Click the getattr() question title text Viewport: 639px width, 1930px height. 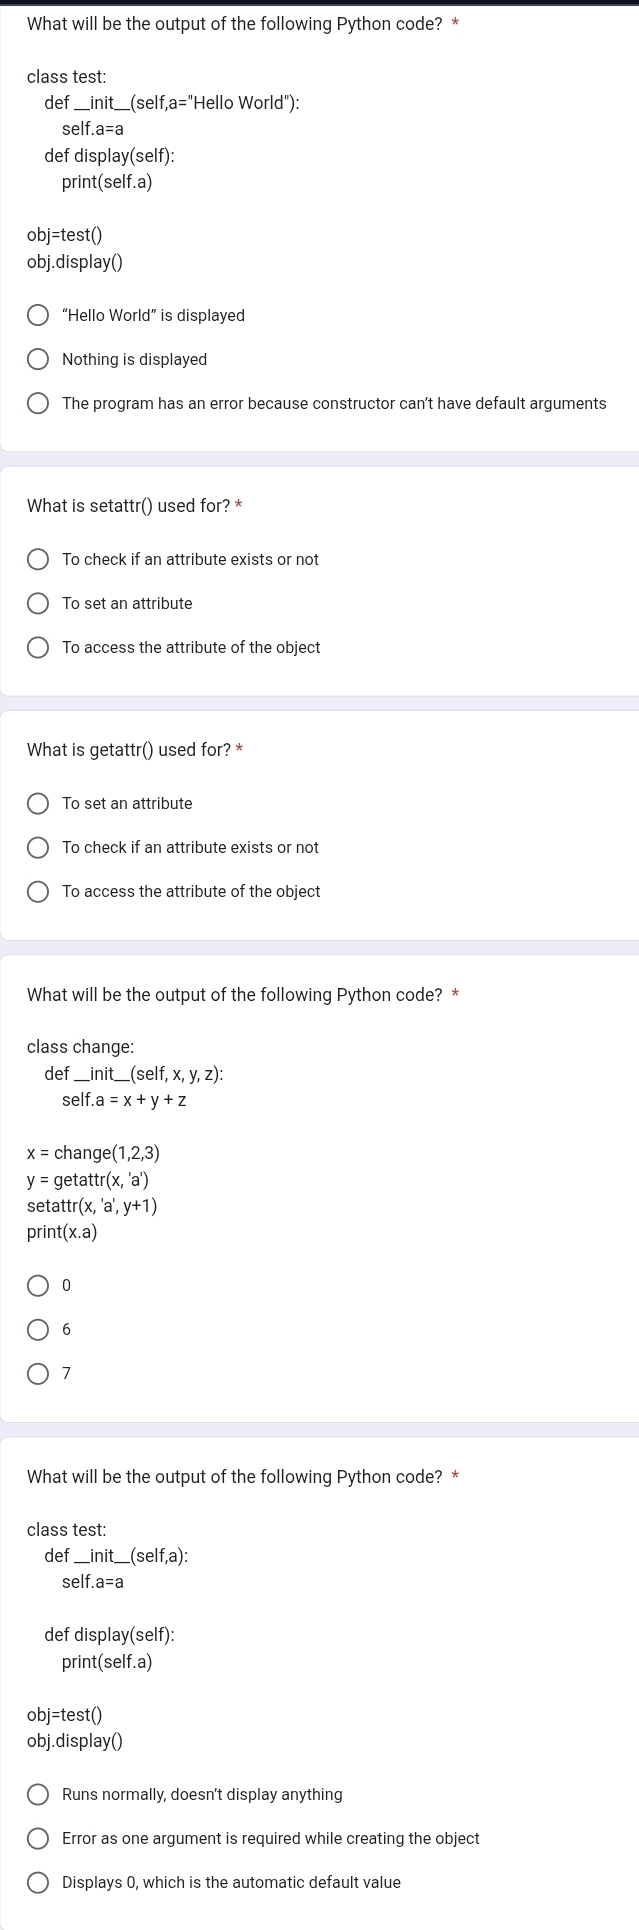(x=128, y=749)
